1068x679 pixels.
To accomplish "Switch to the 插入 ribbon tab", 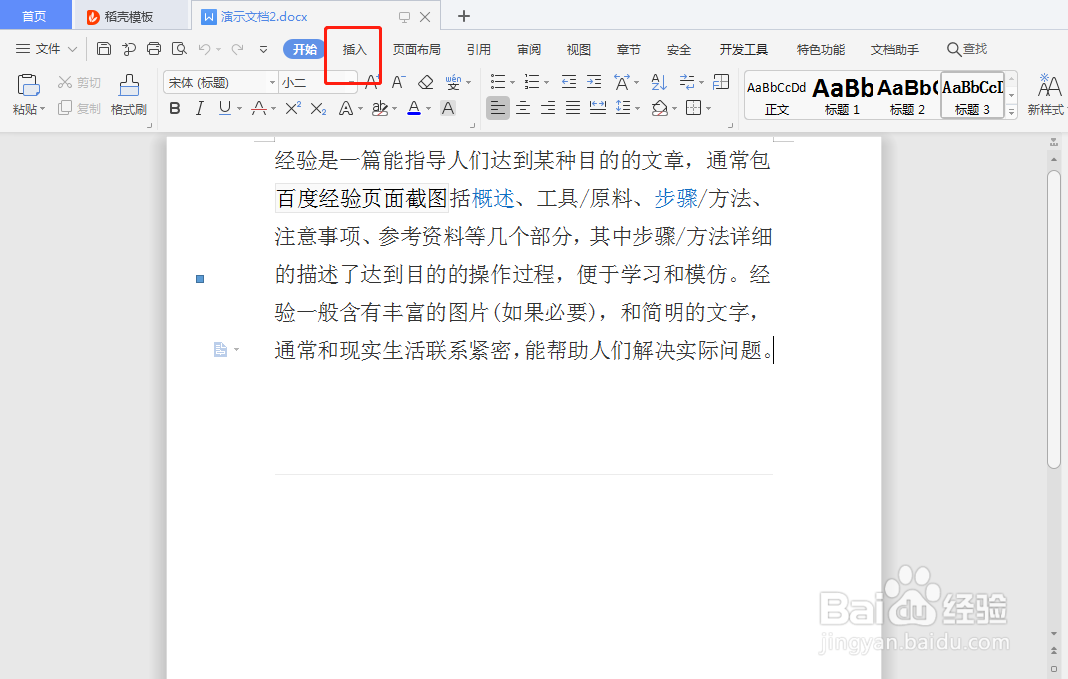I will (x=353, y=48).
